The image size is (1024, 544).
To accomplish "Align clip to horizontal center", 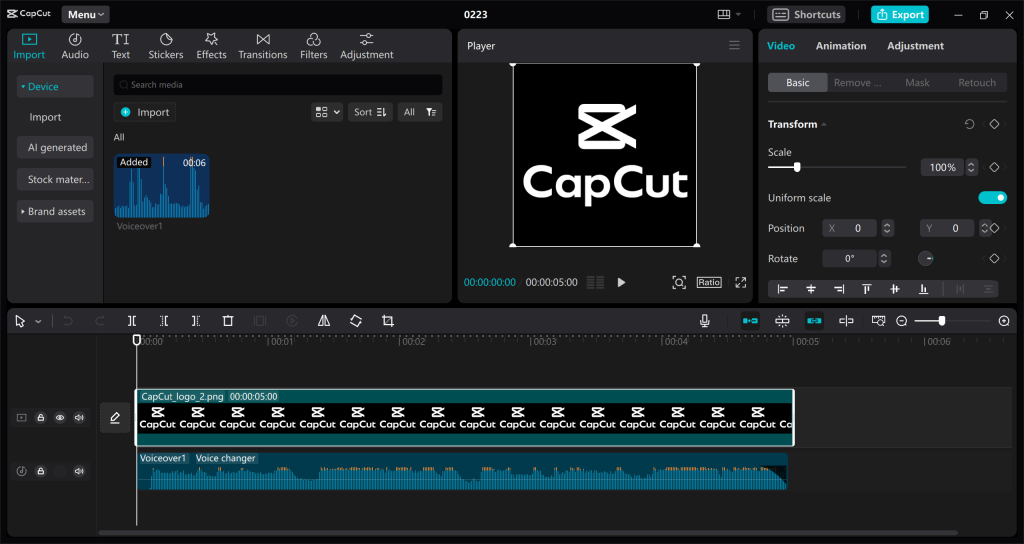I will [810, 289].
